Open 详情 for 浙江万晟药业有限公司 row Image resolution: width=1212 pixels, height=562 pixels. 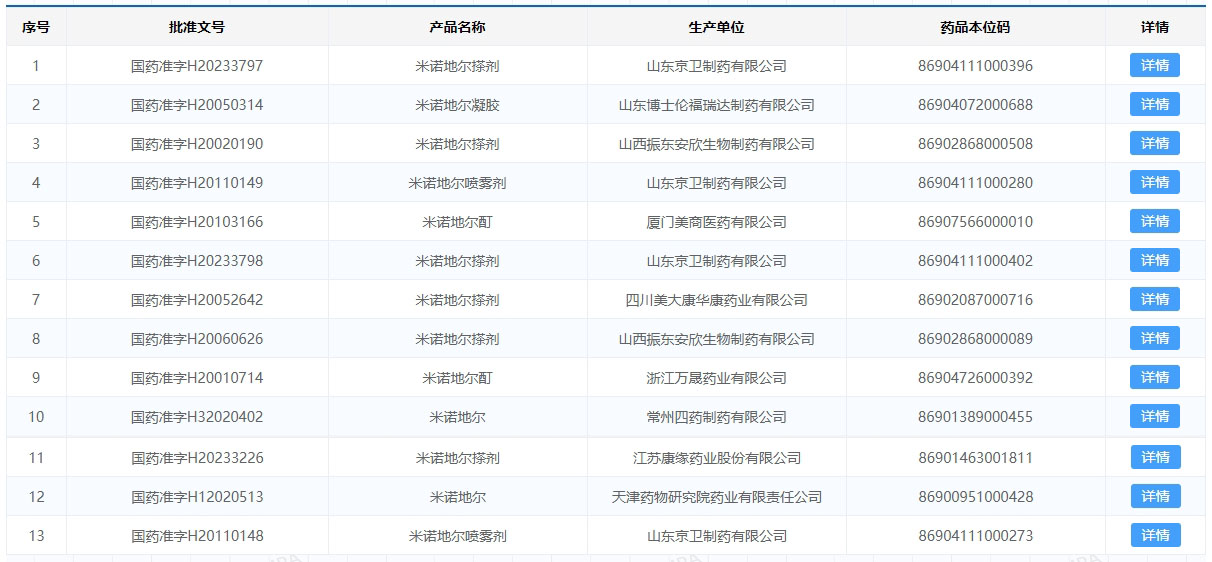point(1155,378)
